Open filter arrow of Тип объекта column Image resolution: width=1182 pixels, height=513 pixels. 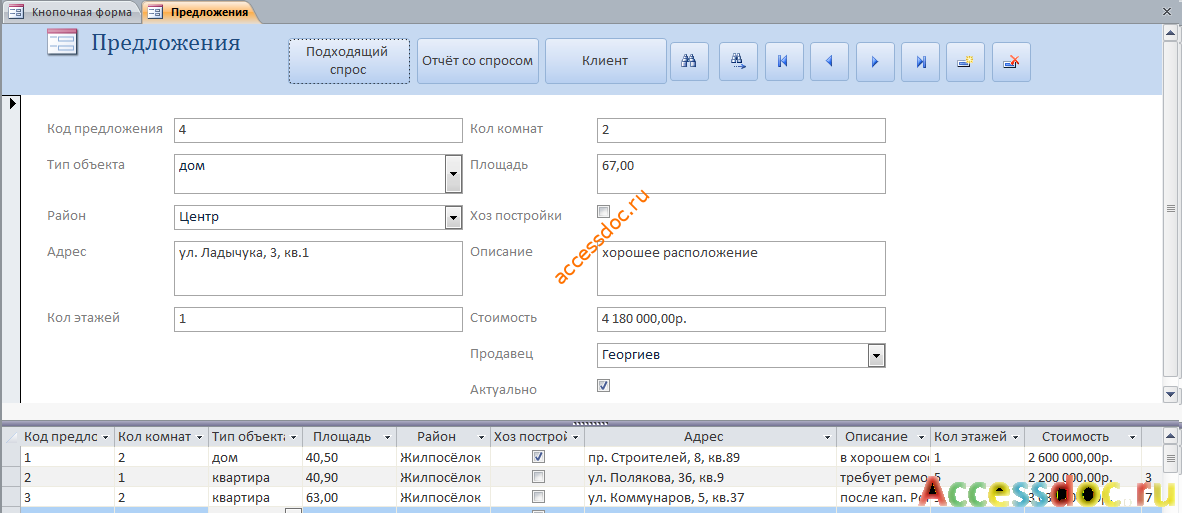pyautogui.click(x=294, y=437)
